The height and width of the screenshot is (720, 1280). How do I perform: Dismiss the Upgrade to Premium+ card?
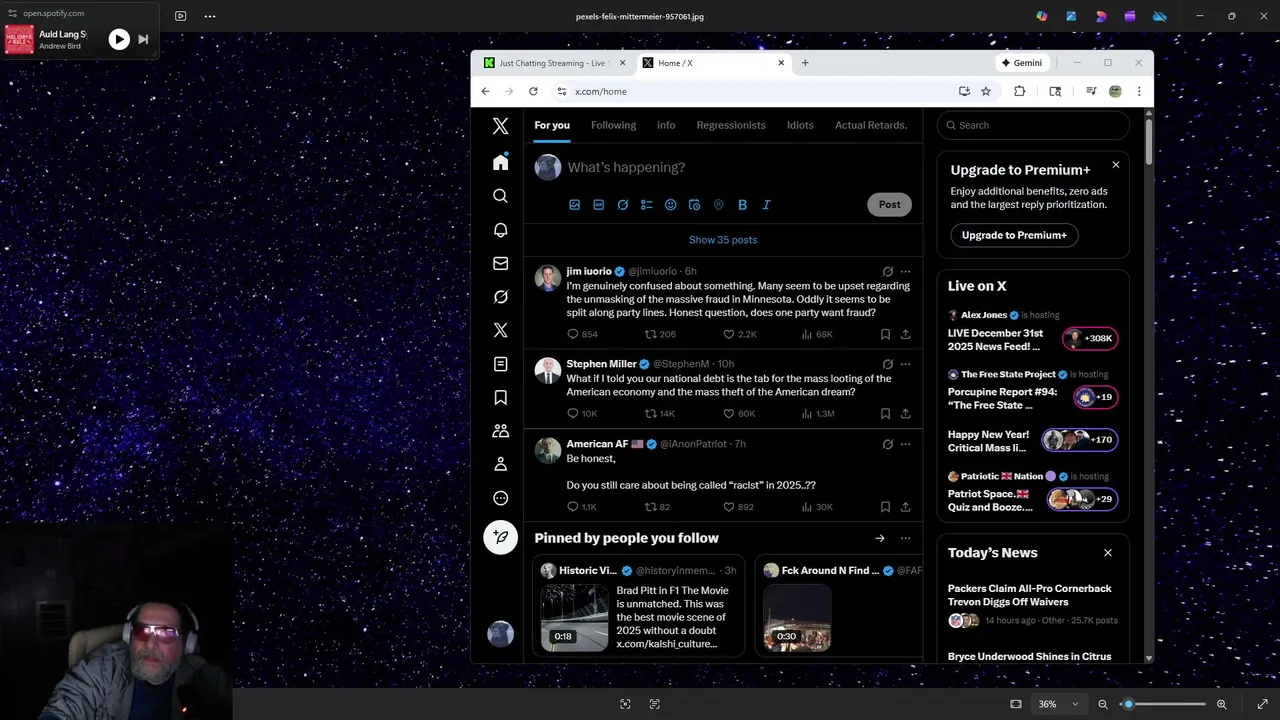click(1116, 165)
